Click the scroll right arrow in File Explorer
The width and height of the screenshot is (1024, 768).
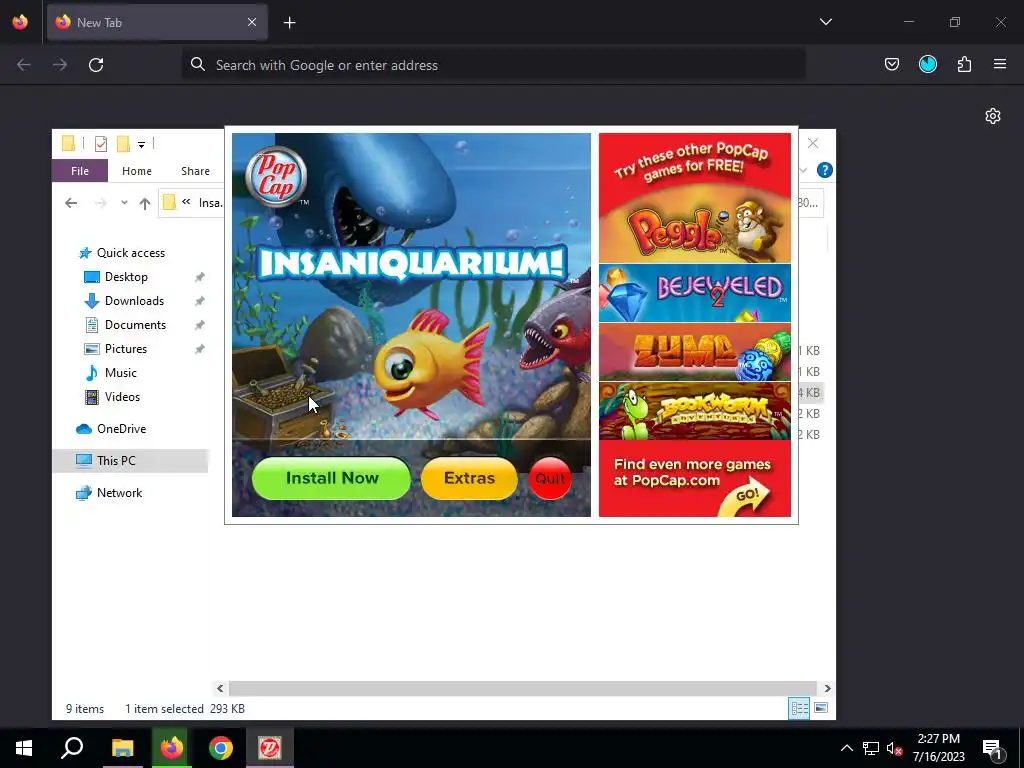click(827, 688)
